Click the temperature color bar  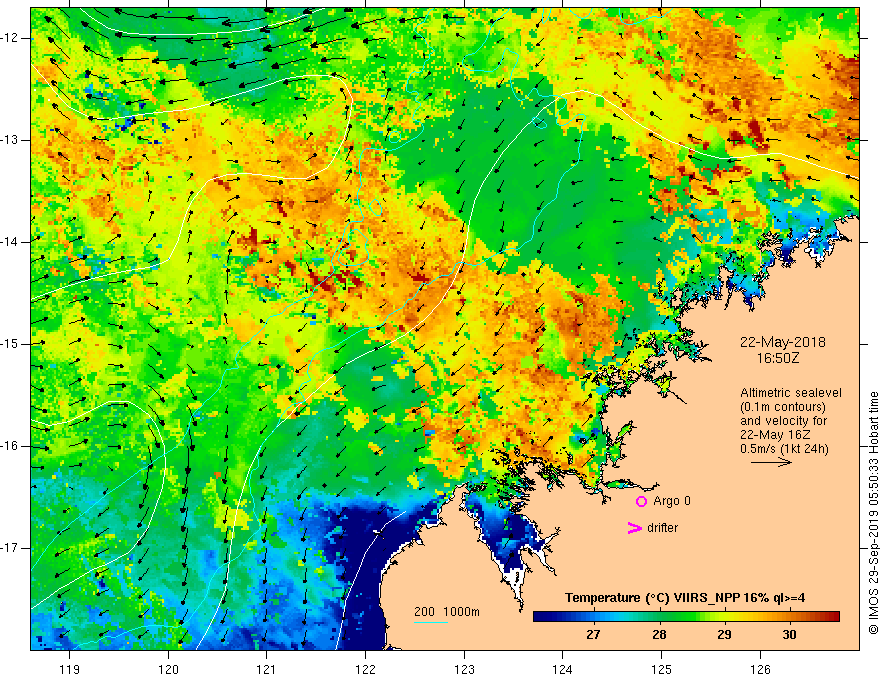pos(686,617)
